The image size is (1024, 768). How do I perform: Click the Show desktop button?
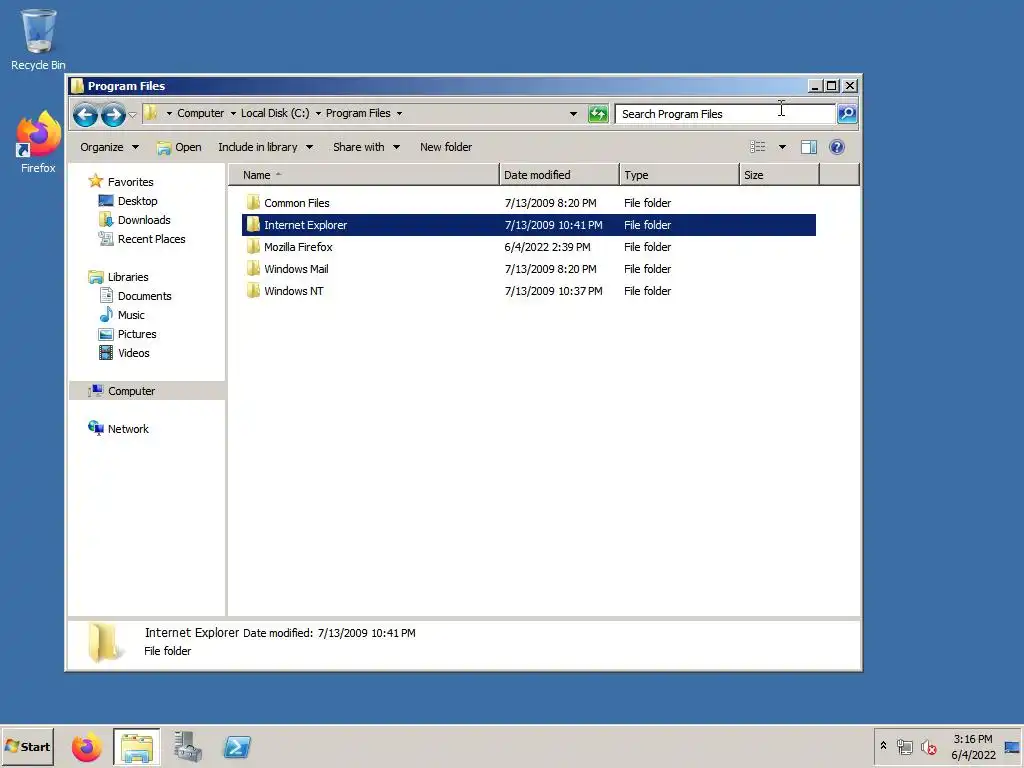pos(1012,746)
